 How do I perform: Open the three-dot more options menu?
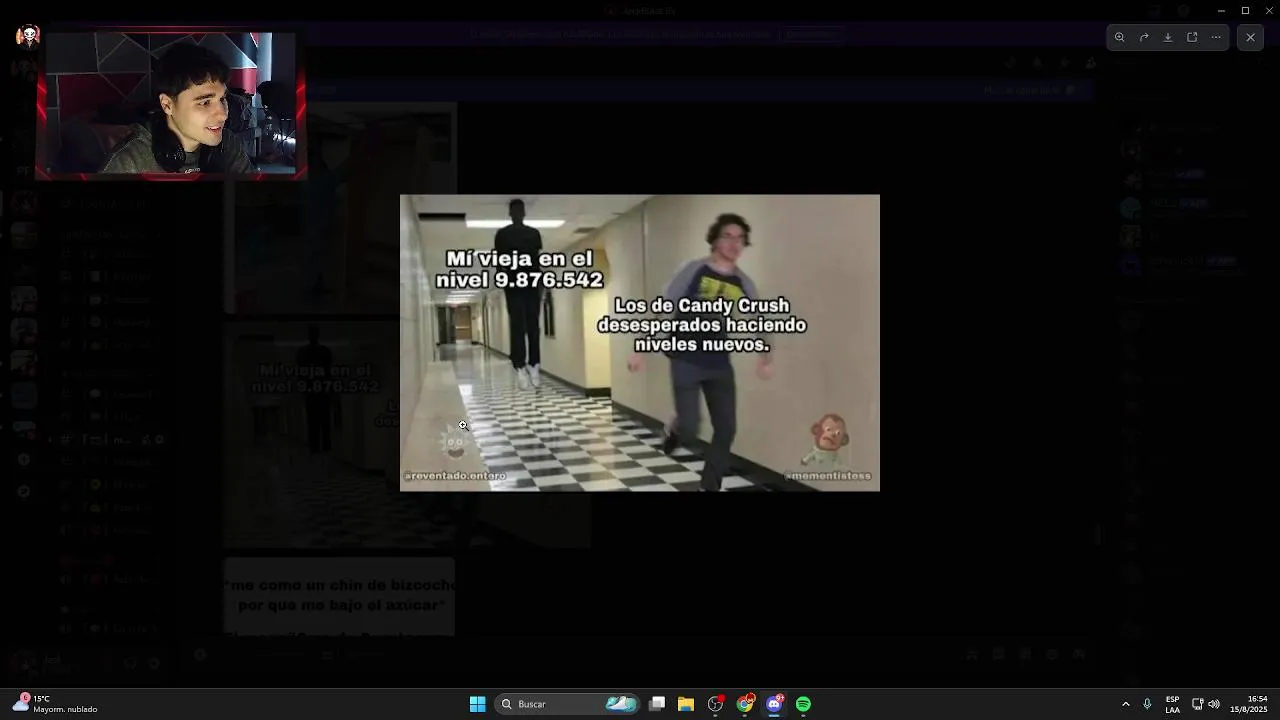click(1216, 37)
